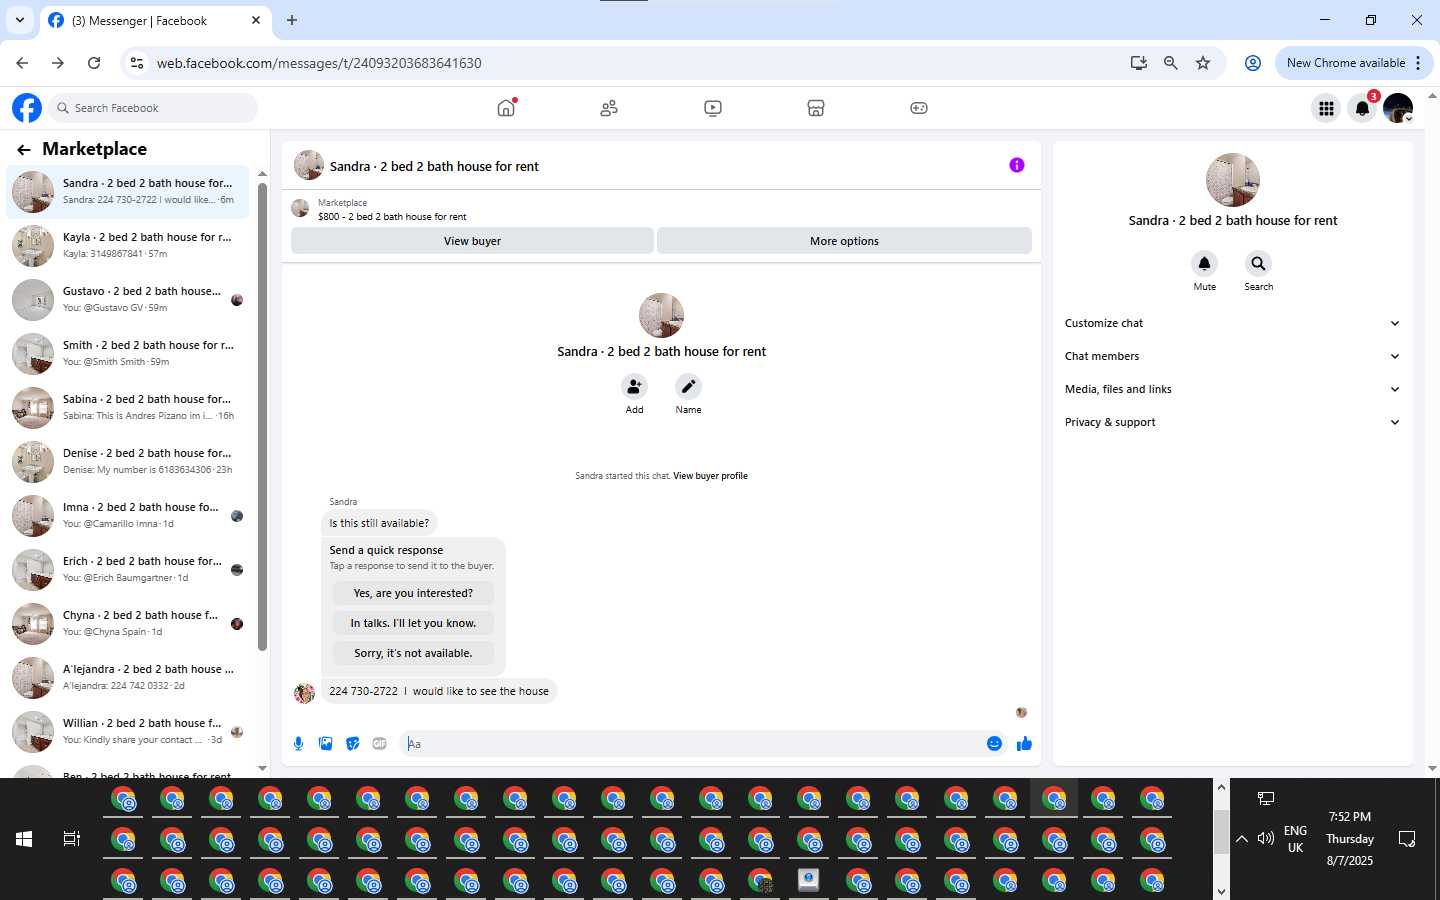Open the Kayla conversation in the list
Screen dimensions: 1440x900
tap(128, 245)
